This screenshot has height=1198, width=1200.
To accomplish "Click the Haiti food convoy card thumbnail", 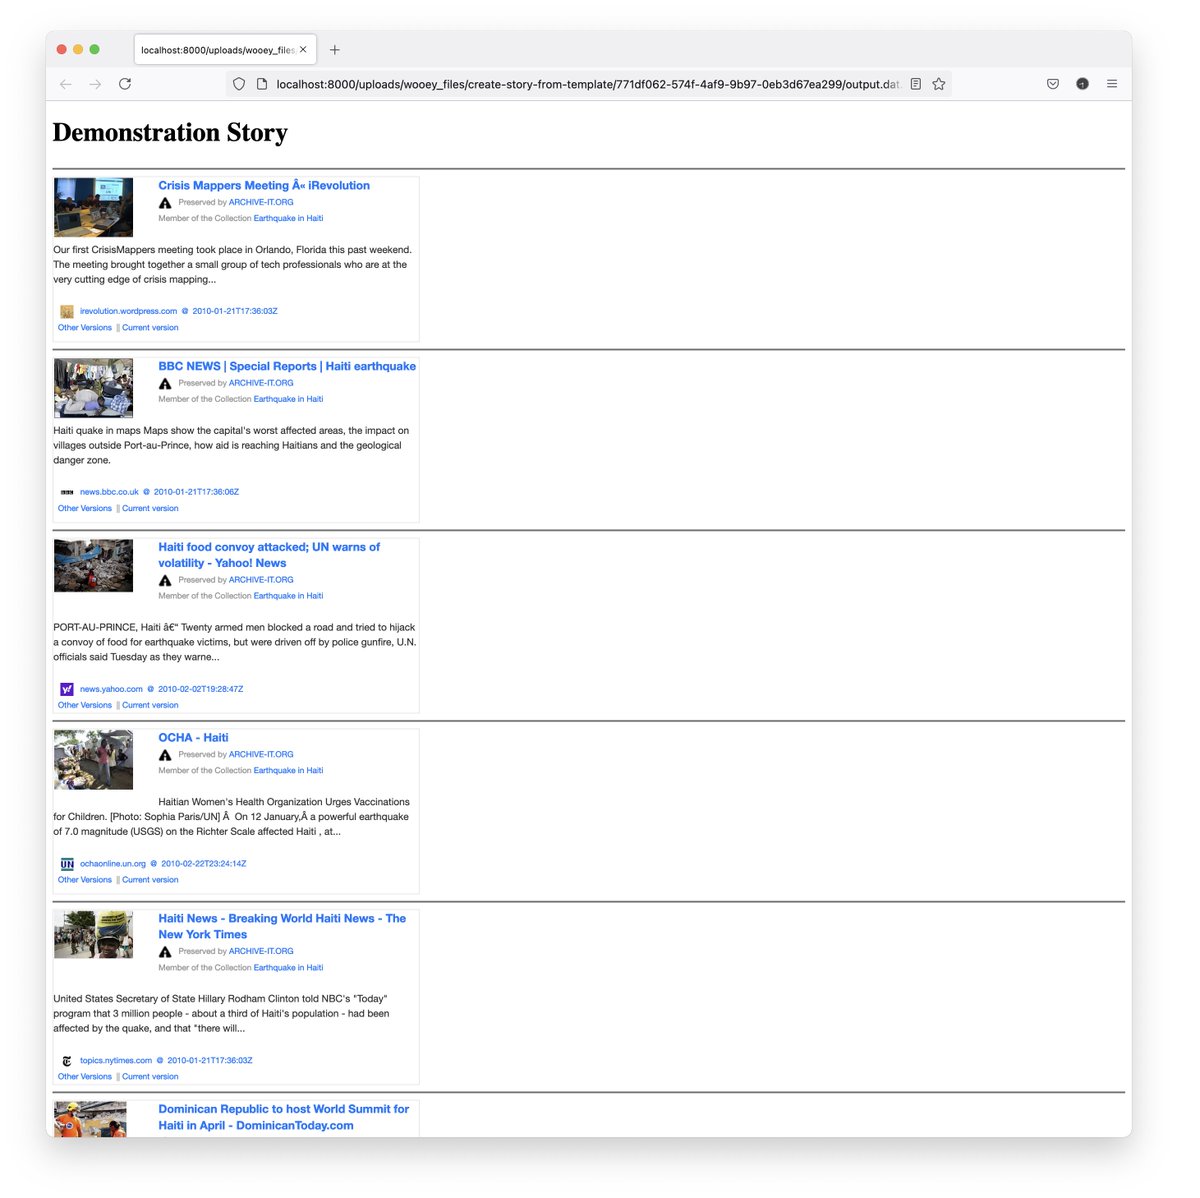I will [93, 566].
